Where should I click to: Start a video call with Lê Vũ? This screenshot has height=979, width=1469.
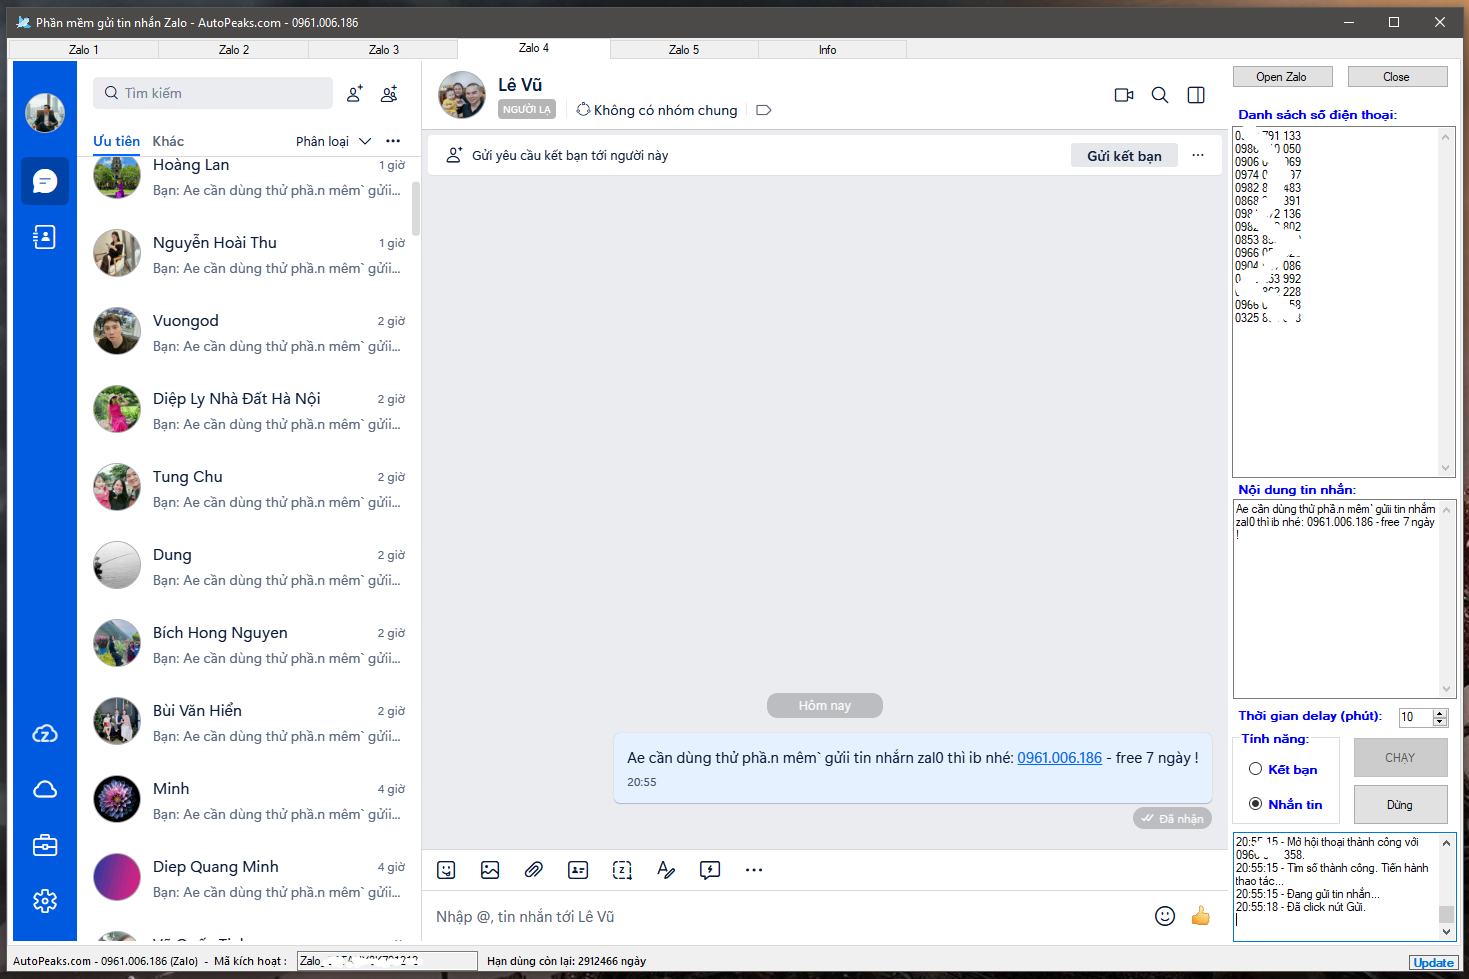[x=1123, y=95]
